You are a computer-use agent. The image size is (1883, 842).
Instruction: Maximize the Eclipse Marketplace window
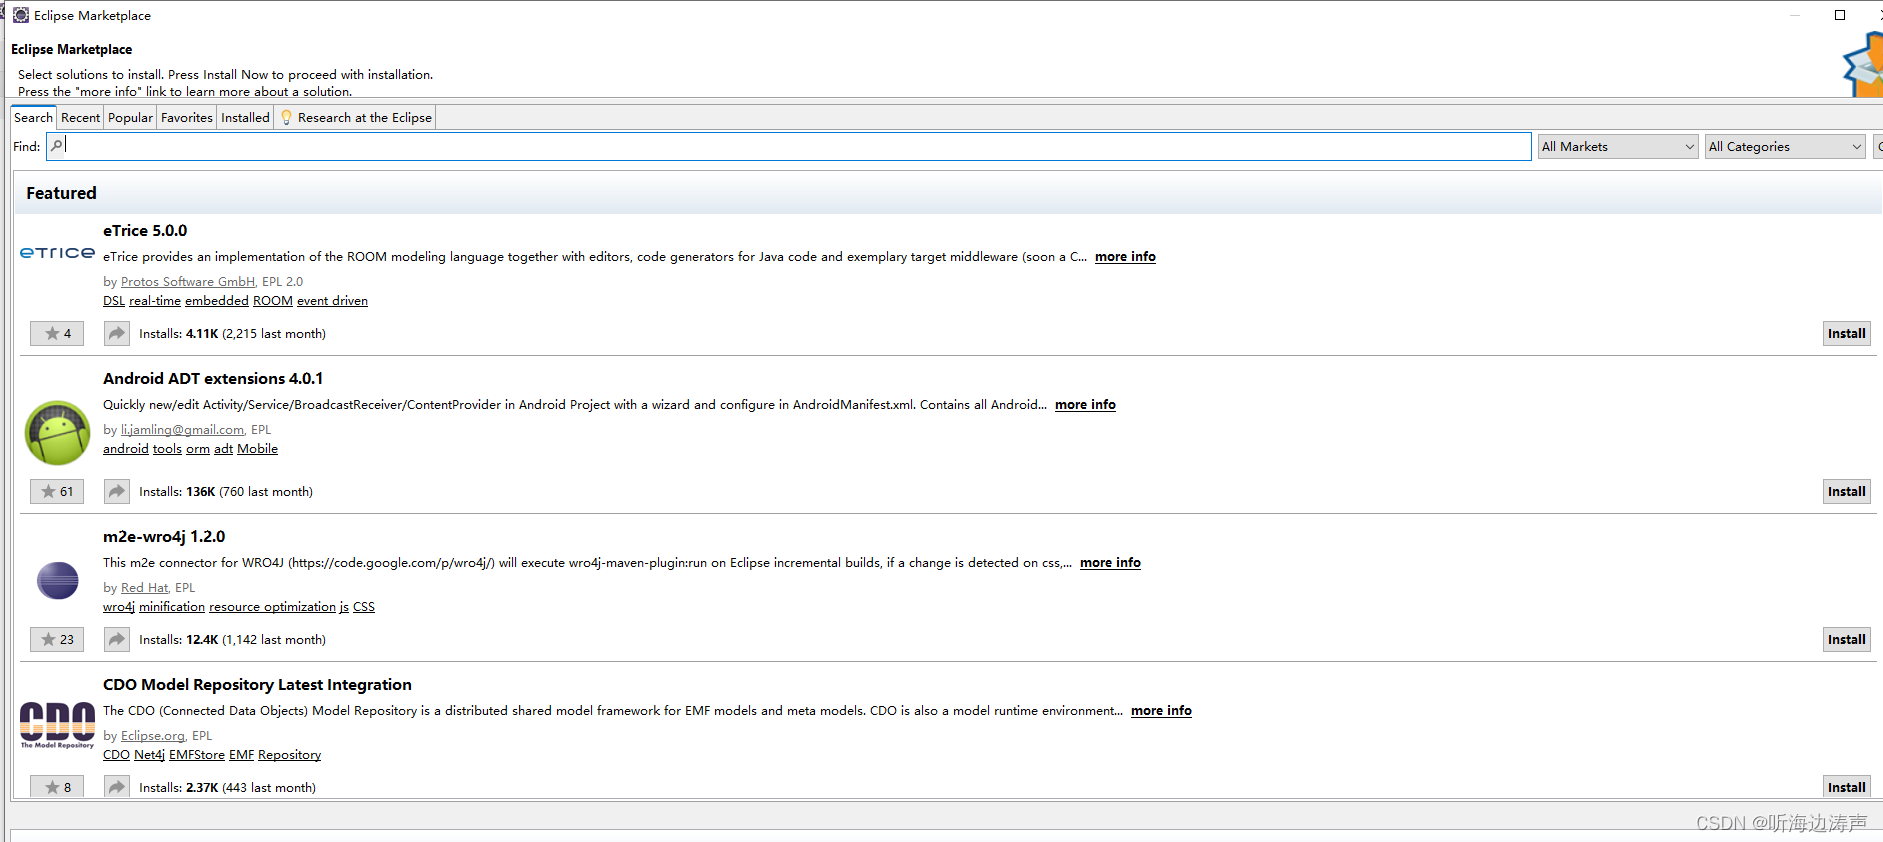click(x=1840, y=15)
